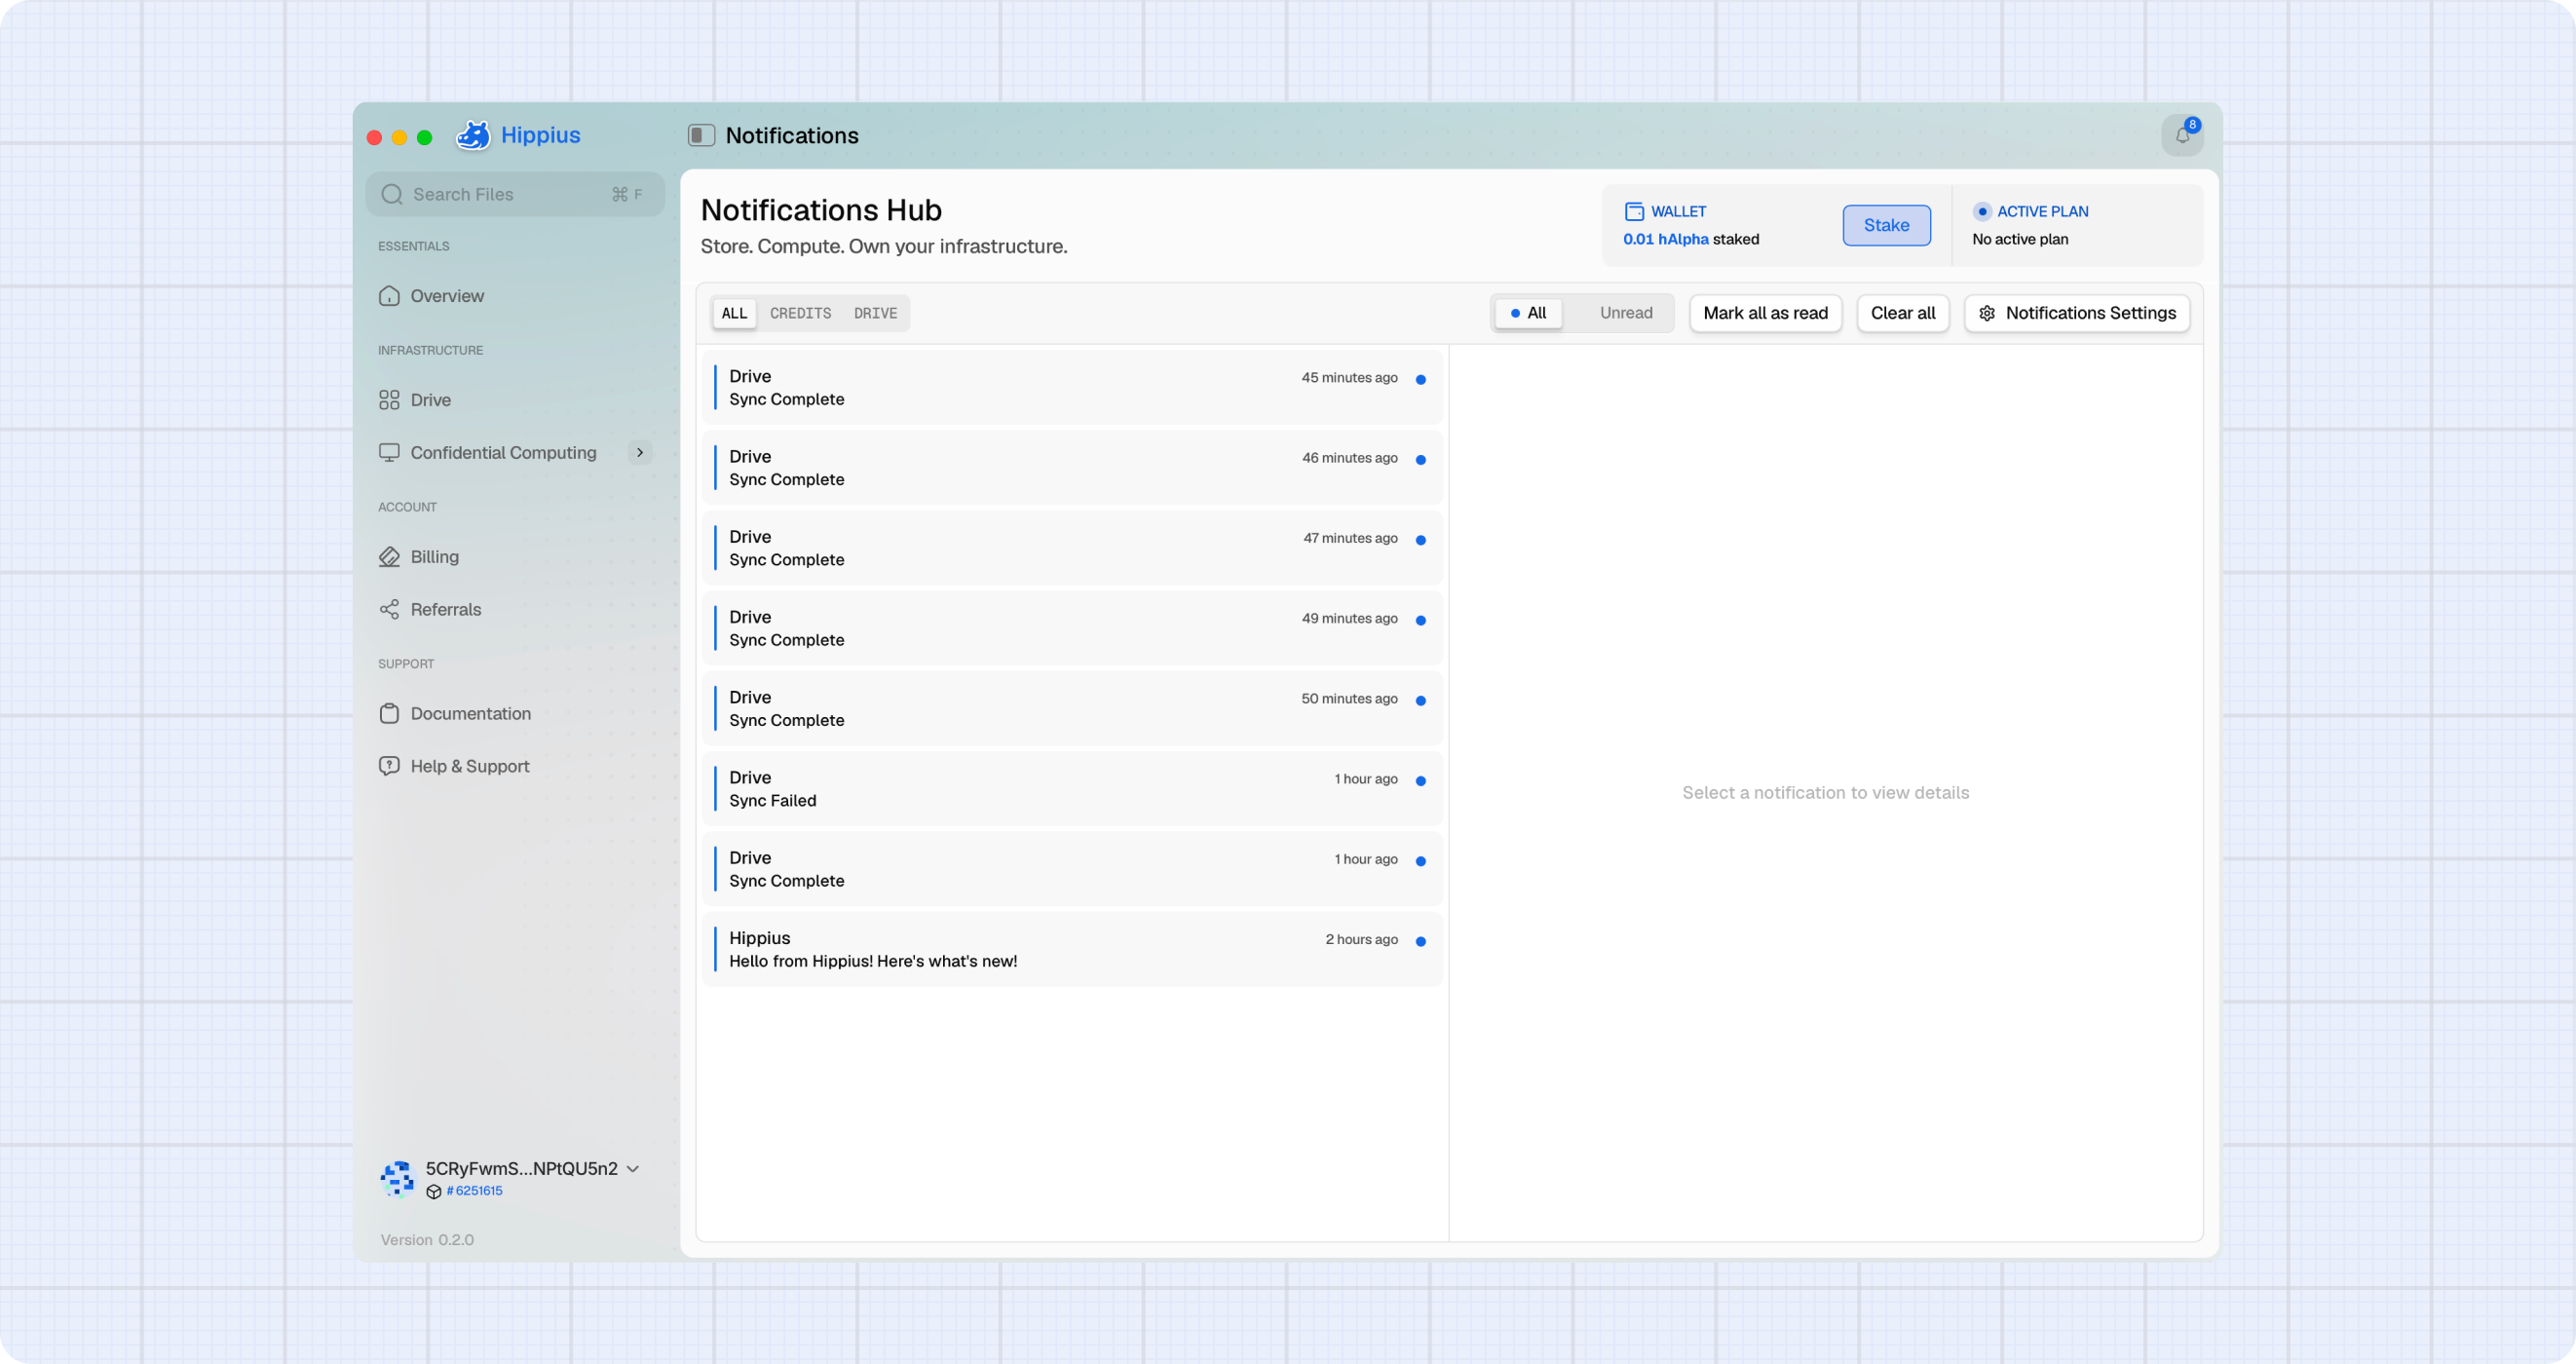The height and width of the screenshot is (1364, 2576).
Task: Click the Documentation clipboard icon
Action: [389, 713]
